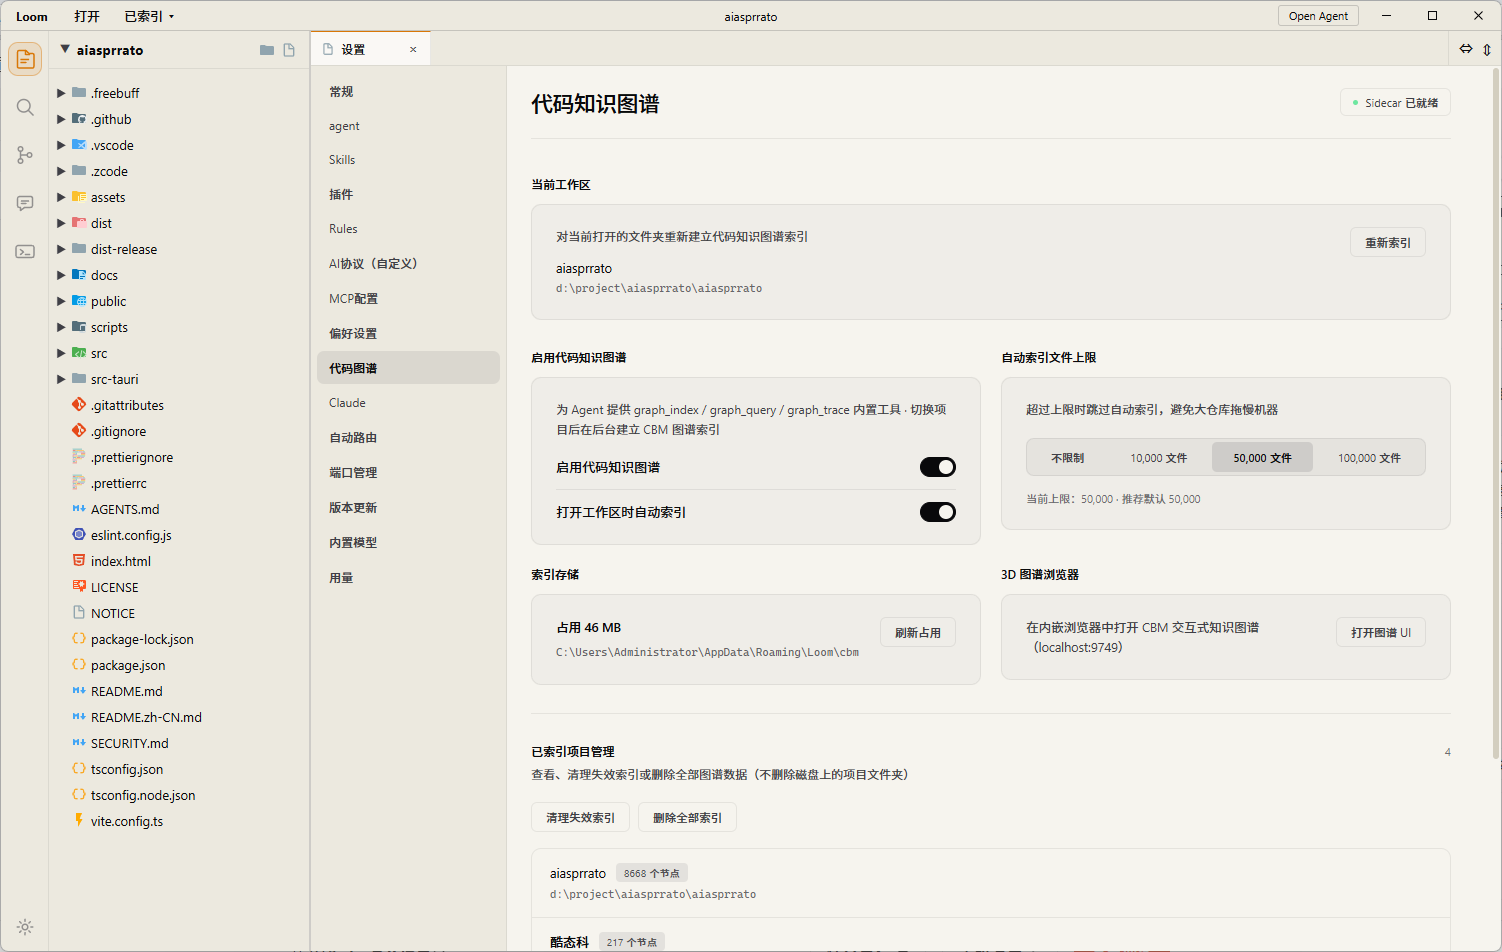Expand the .vscode folder
The height and width of the screenshot is (952, 1502).
pos(61,145)
